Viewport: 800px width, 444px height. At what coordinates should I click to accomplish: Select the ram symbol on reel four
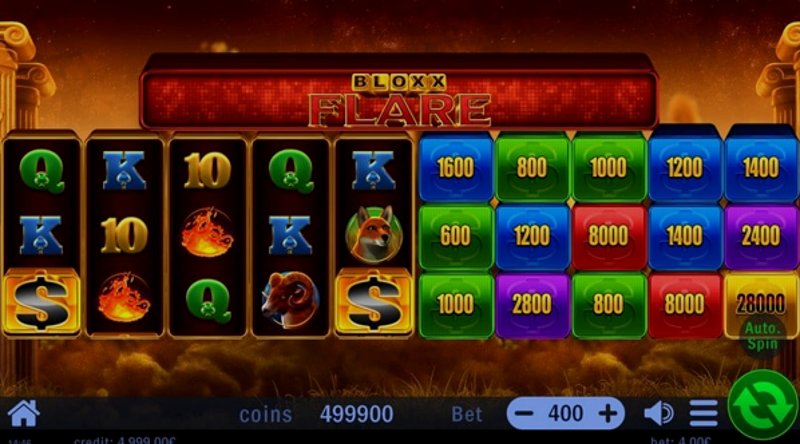[x=290, y=300]
